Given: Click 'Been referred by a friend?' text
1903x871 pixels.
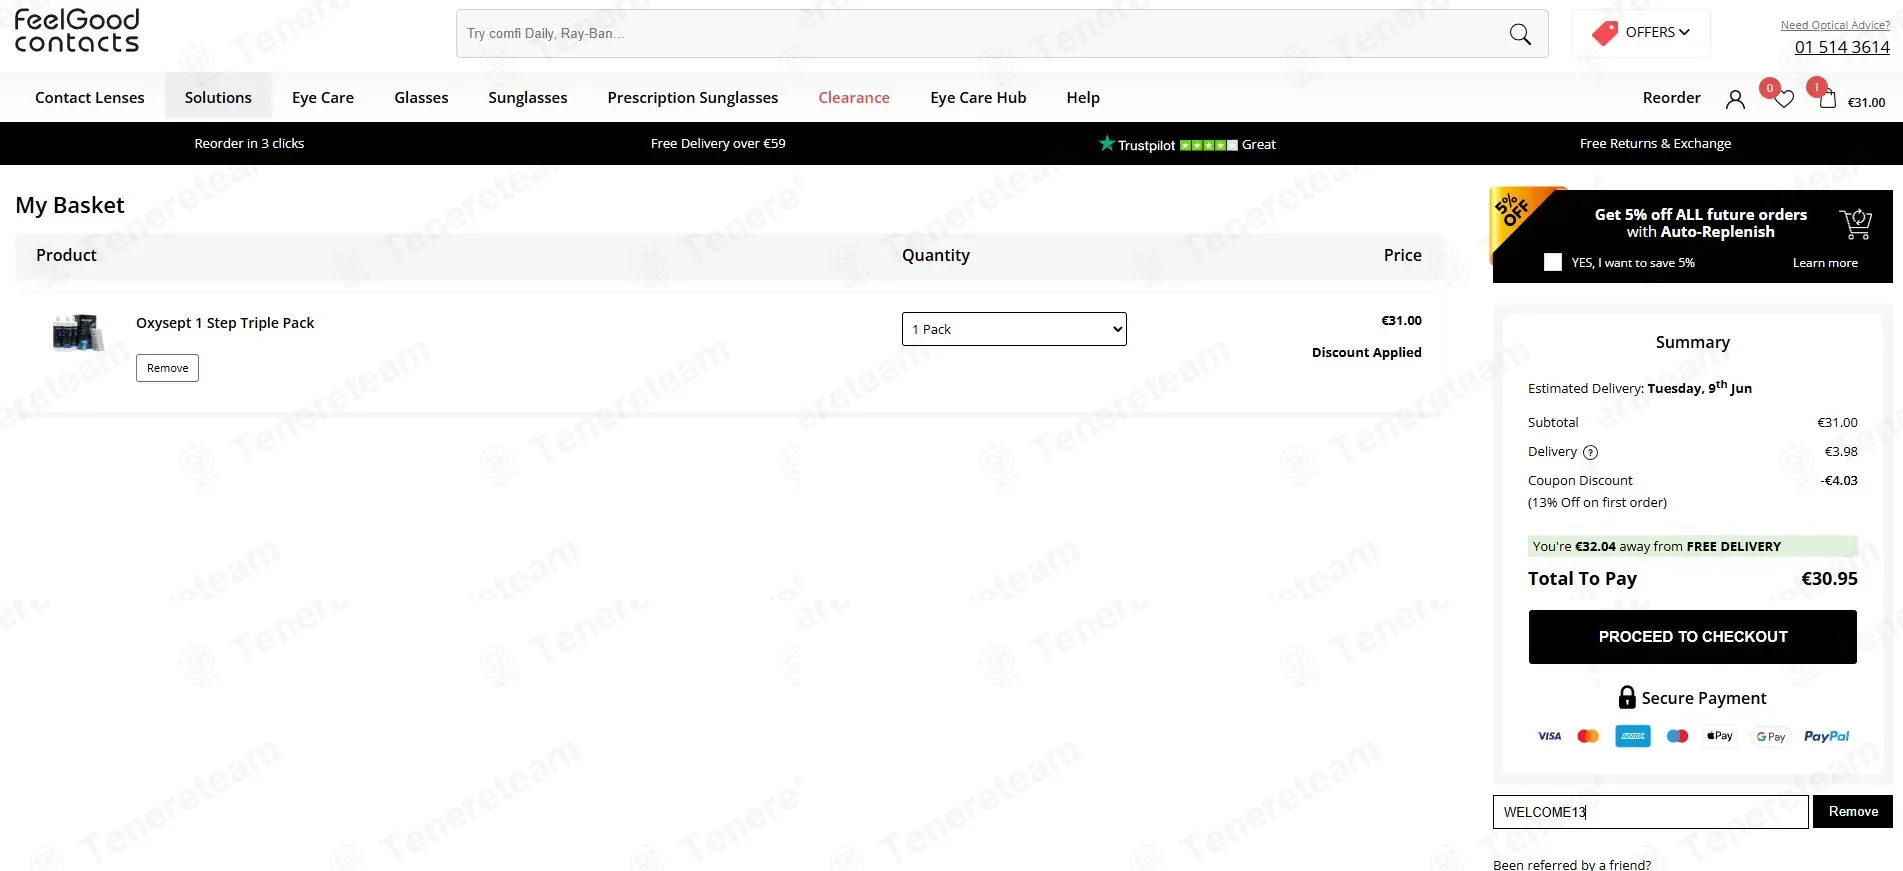Looking at the screenshot, I should click(x=1572, y=864).
